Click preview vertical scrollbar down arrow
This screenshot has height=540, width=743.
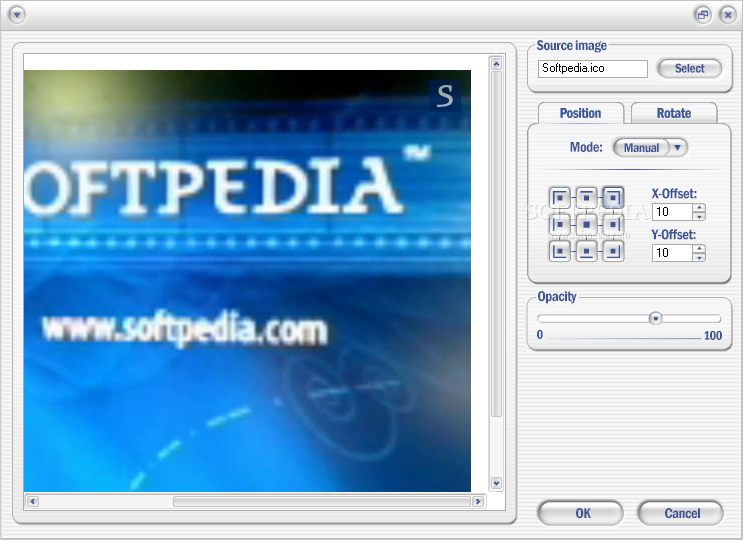click(496, 483)
